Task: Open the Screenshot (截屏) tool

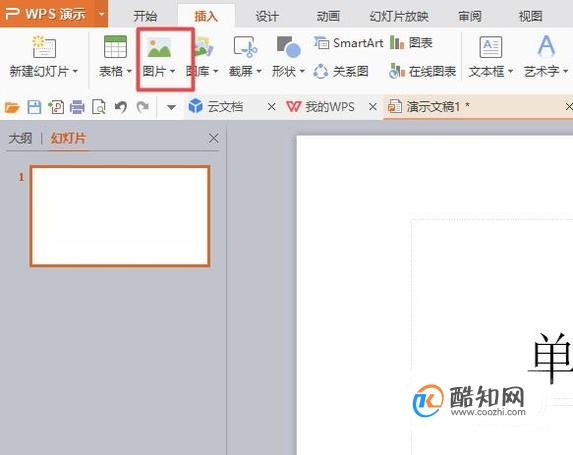Action: [x=246, y=47]
